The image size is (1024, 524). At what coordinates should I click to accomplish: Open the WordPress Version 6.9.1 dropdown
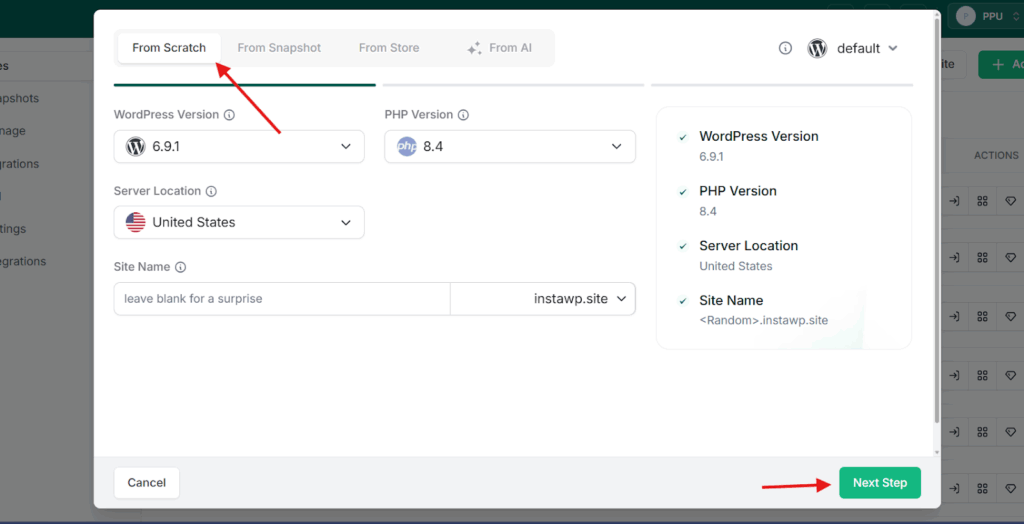point(239,146)
